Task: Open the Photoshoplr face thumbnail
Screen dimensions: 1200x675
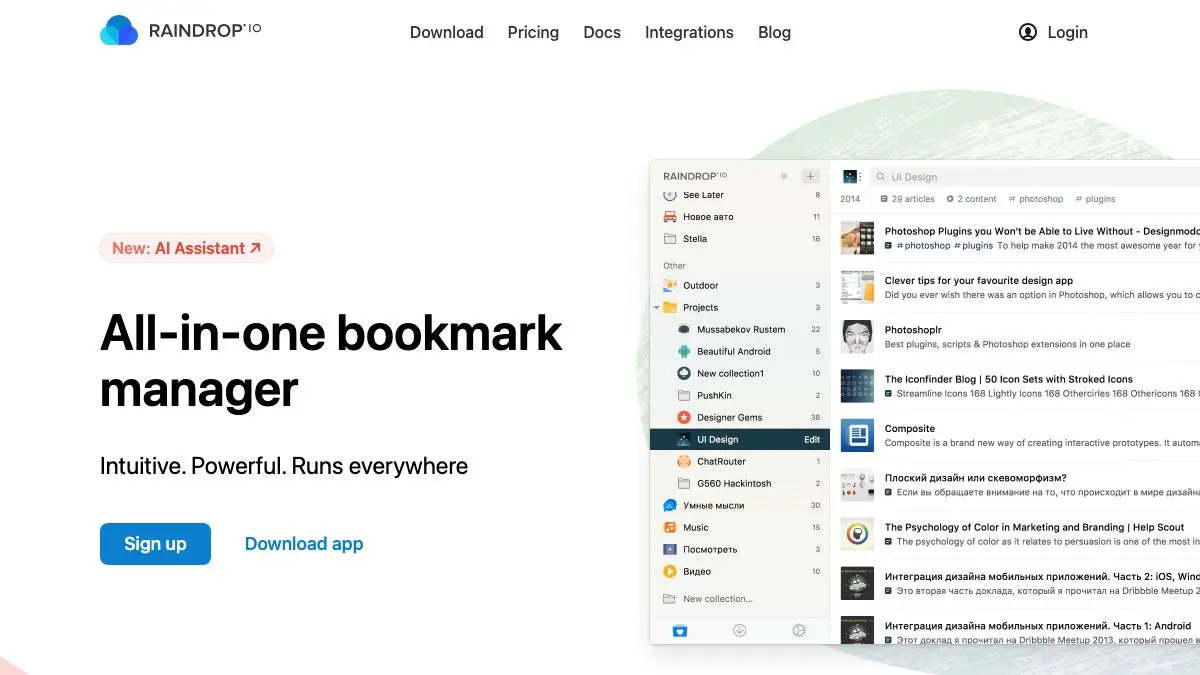Action: pos(857,337)
